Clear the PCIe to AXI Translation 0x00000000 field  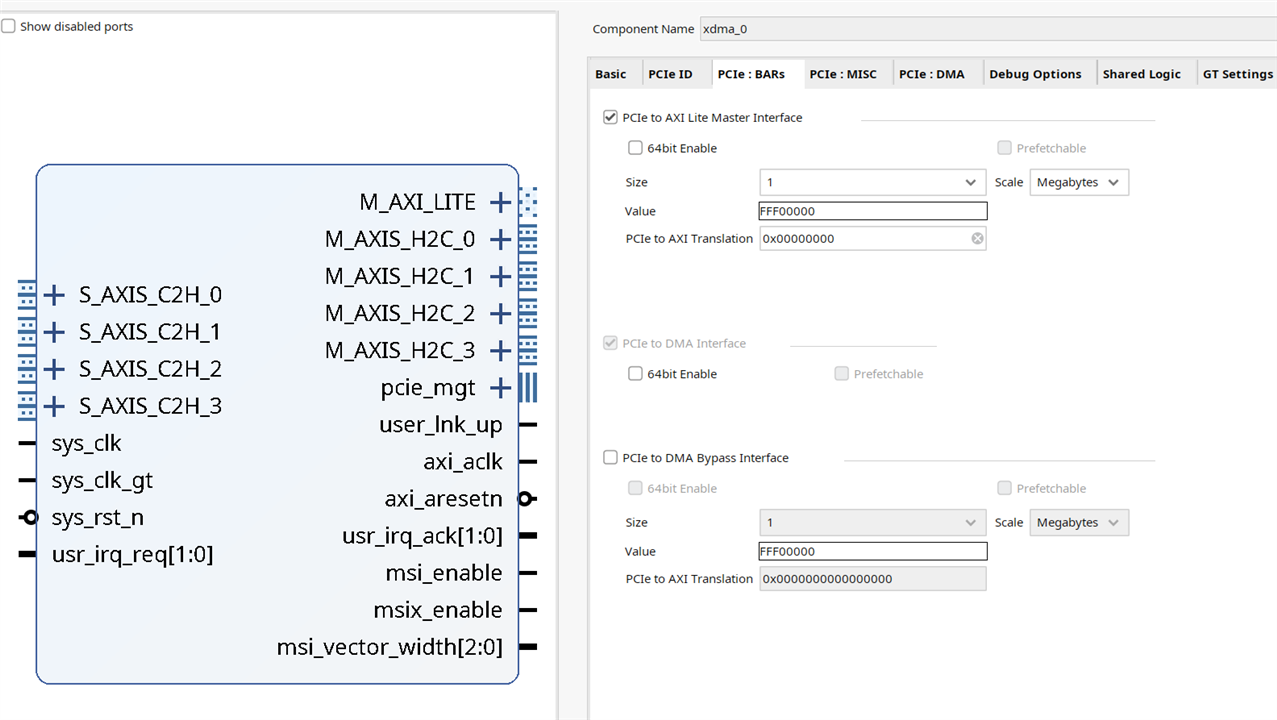click(x=977, y=239)
